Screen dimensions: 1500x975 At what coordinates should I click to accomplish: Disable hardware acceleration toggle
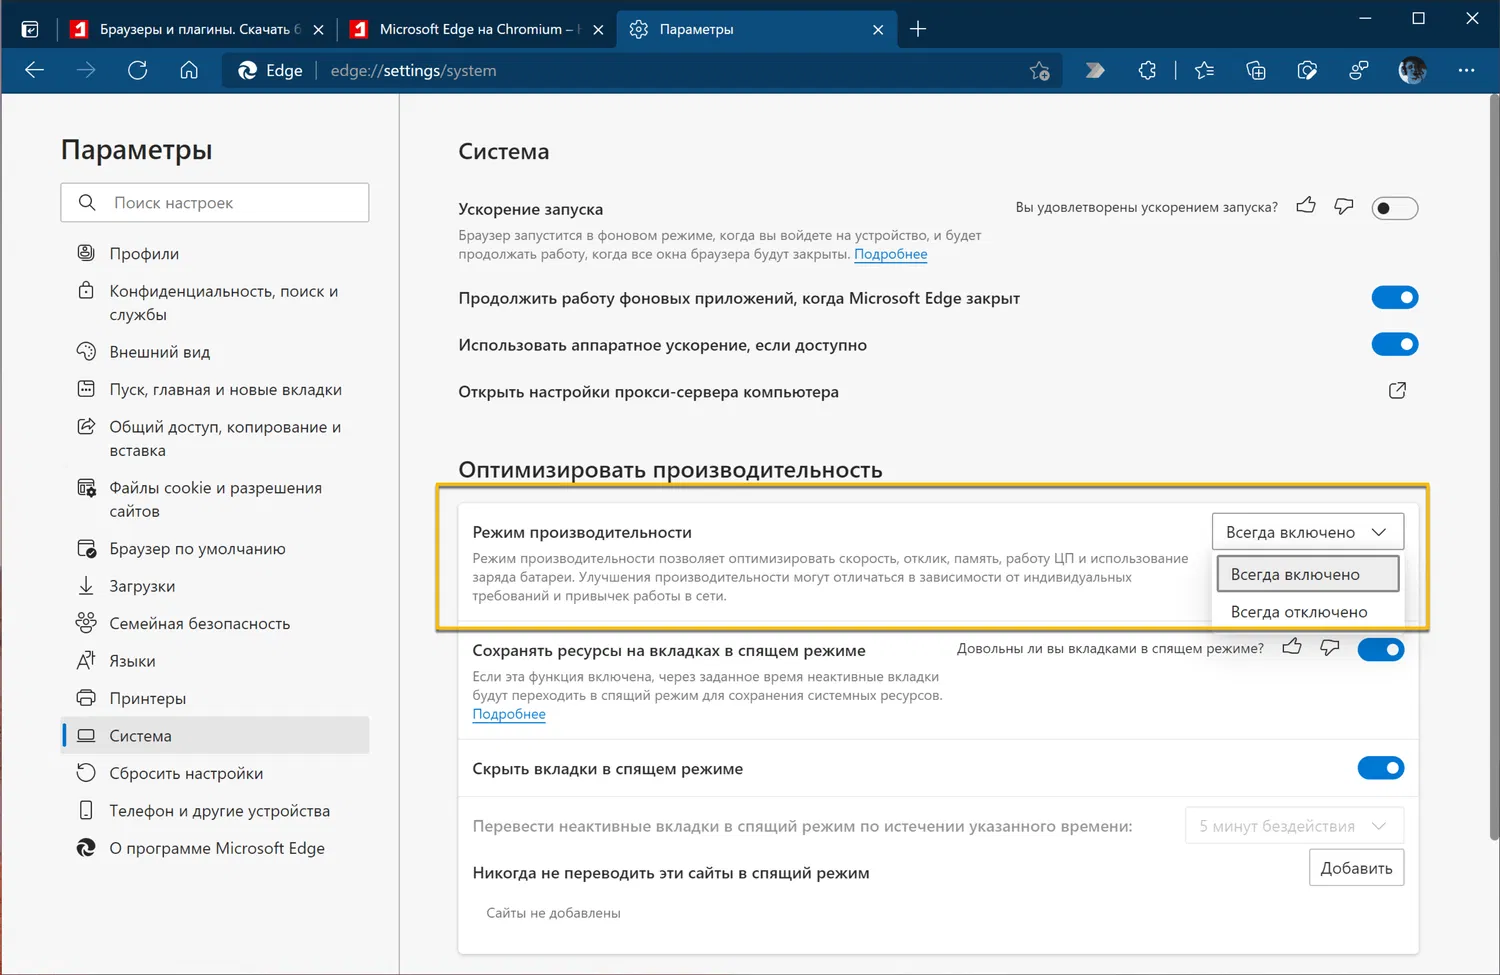coord(1394,344)
